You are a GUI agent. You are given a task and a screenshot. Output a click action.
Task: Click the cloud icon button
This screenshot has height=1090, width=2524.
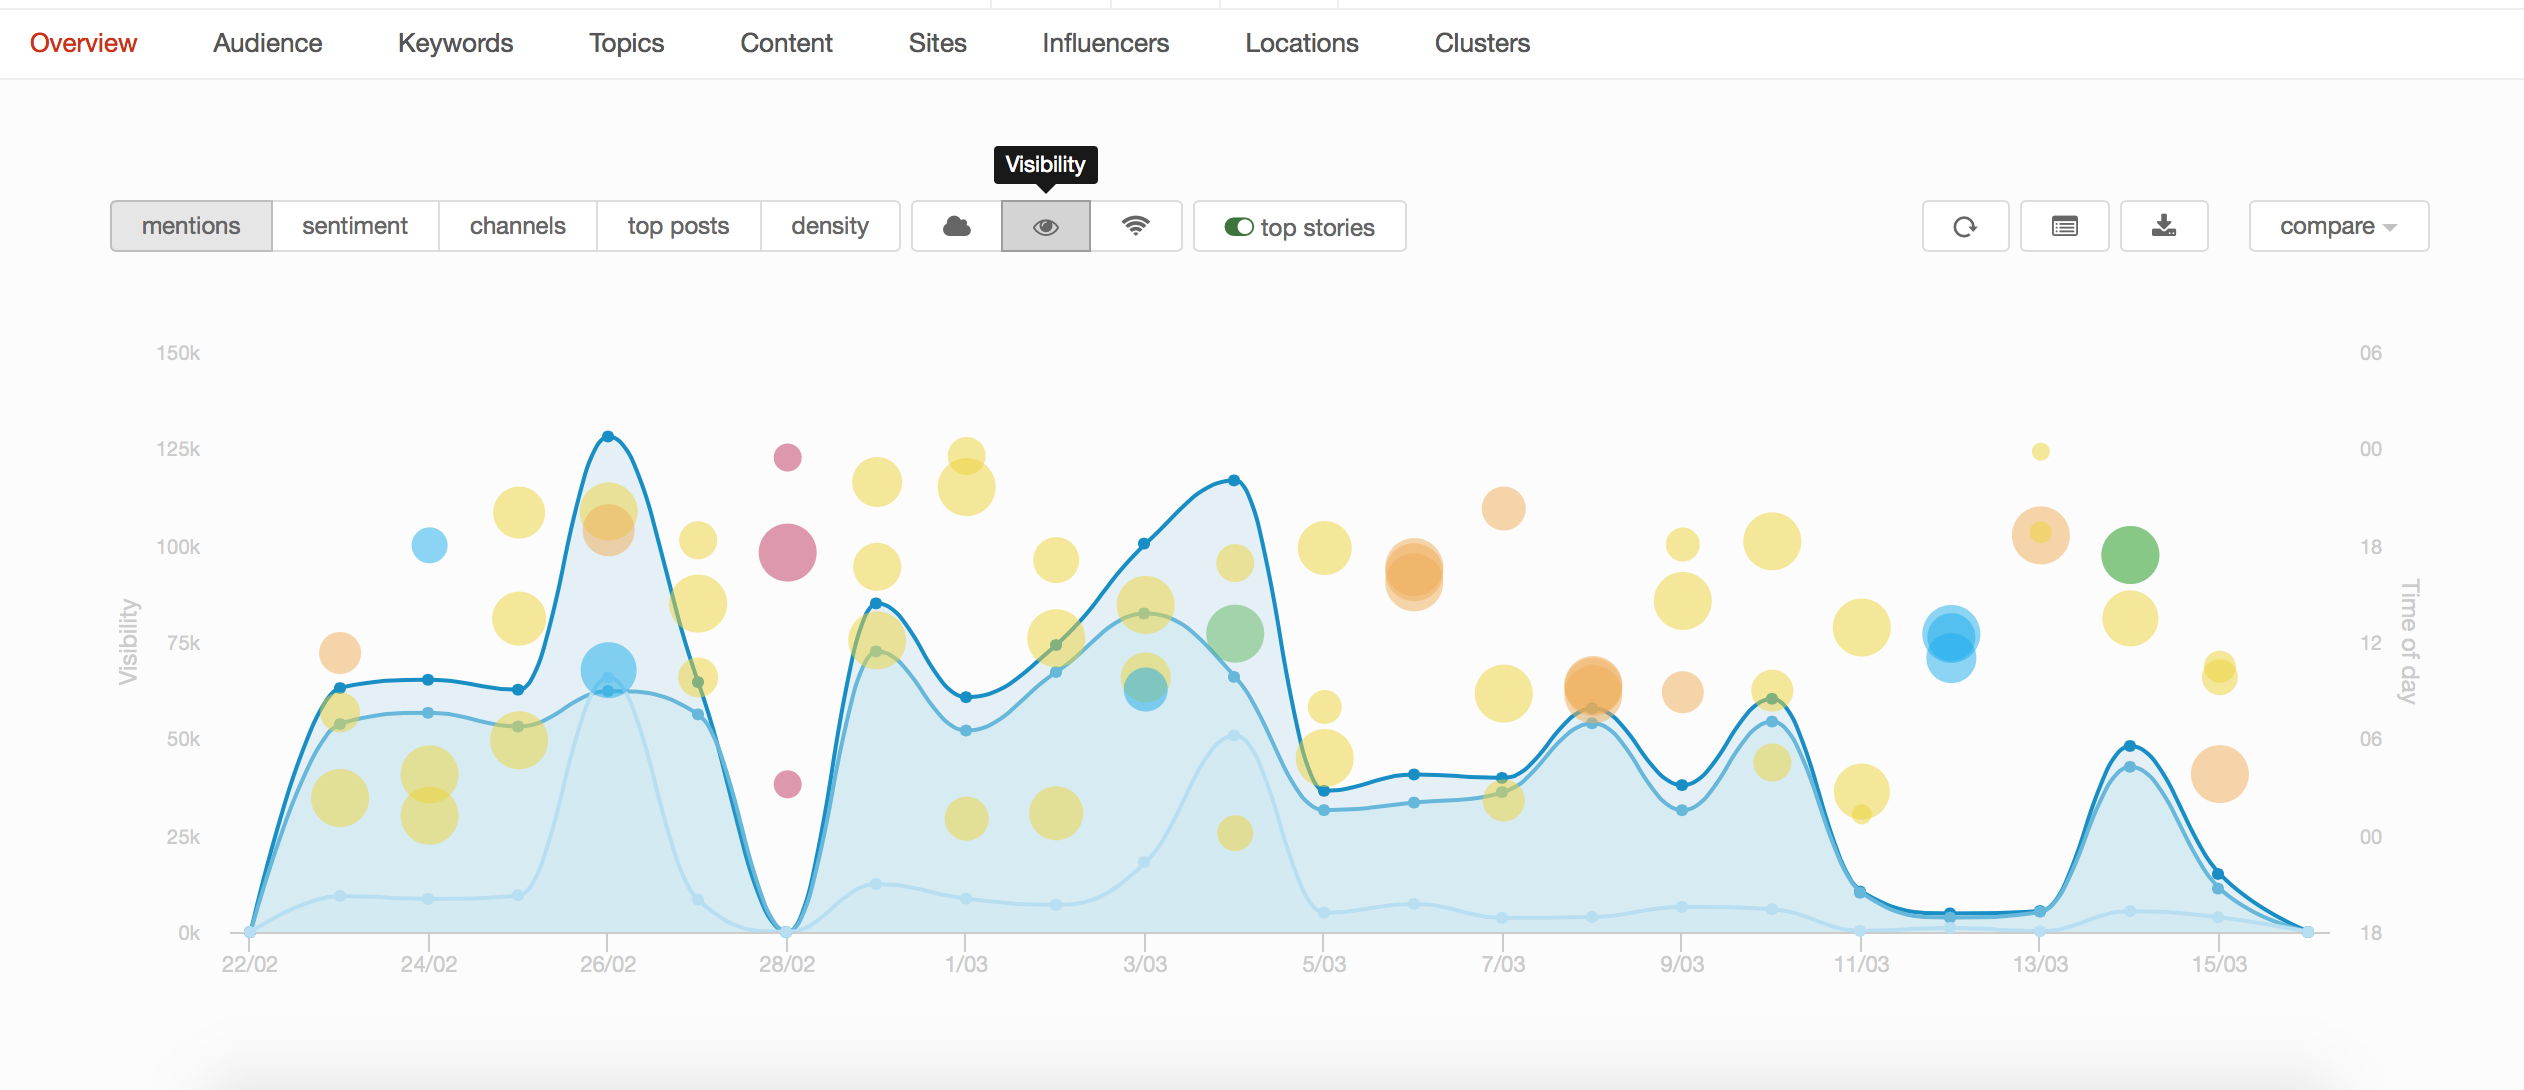pyautogui.click(x=956, y=226)
